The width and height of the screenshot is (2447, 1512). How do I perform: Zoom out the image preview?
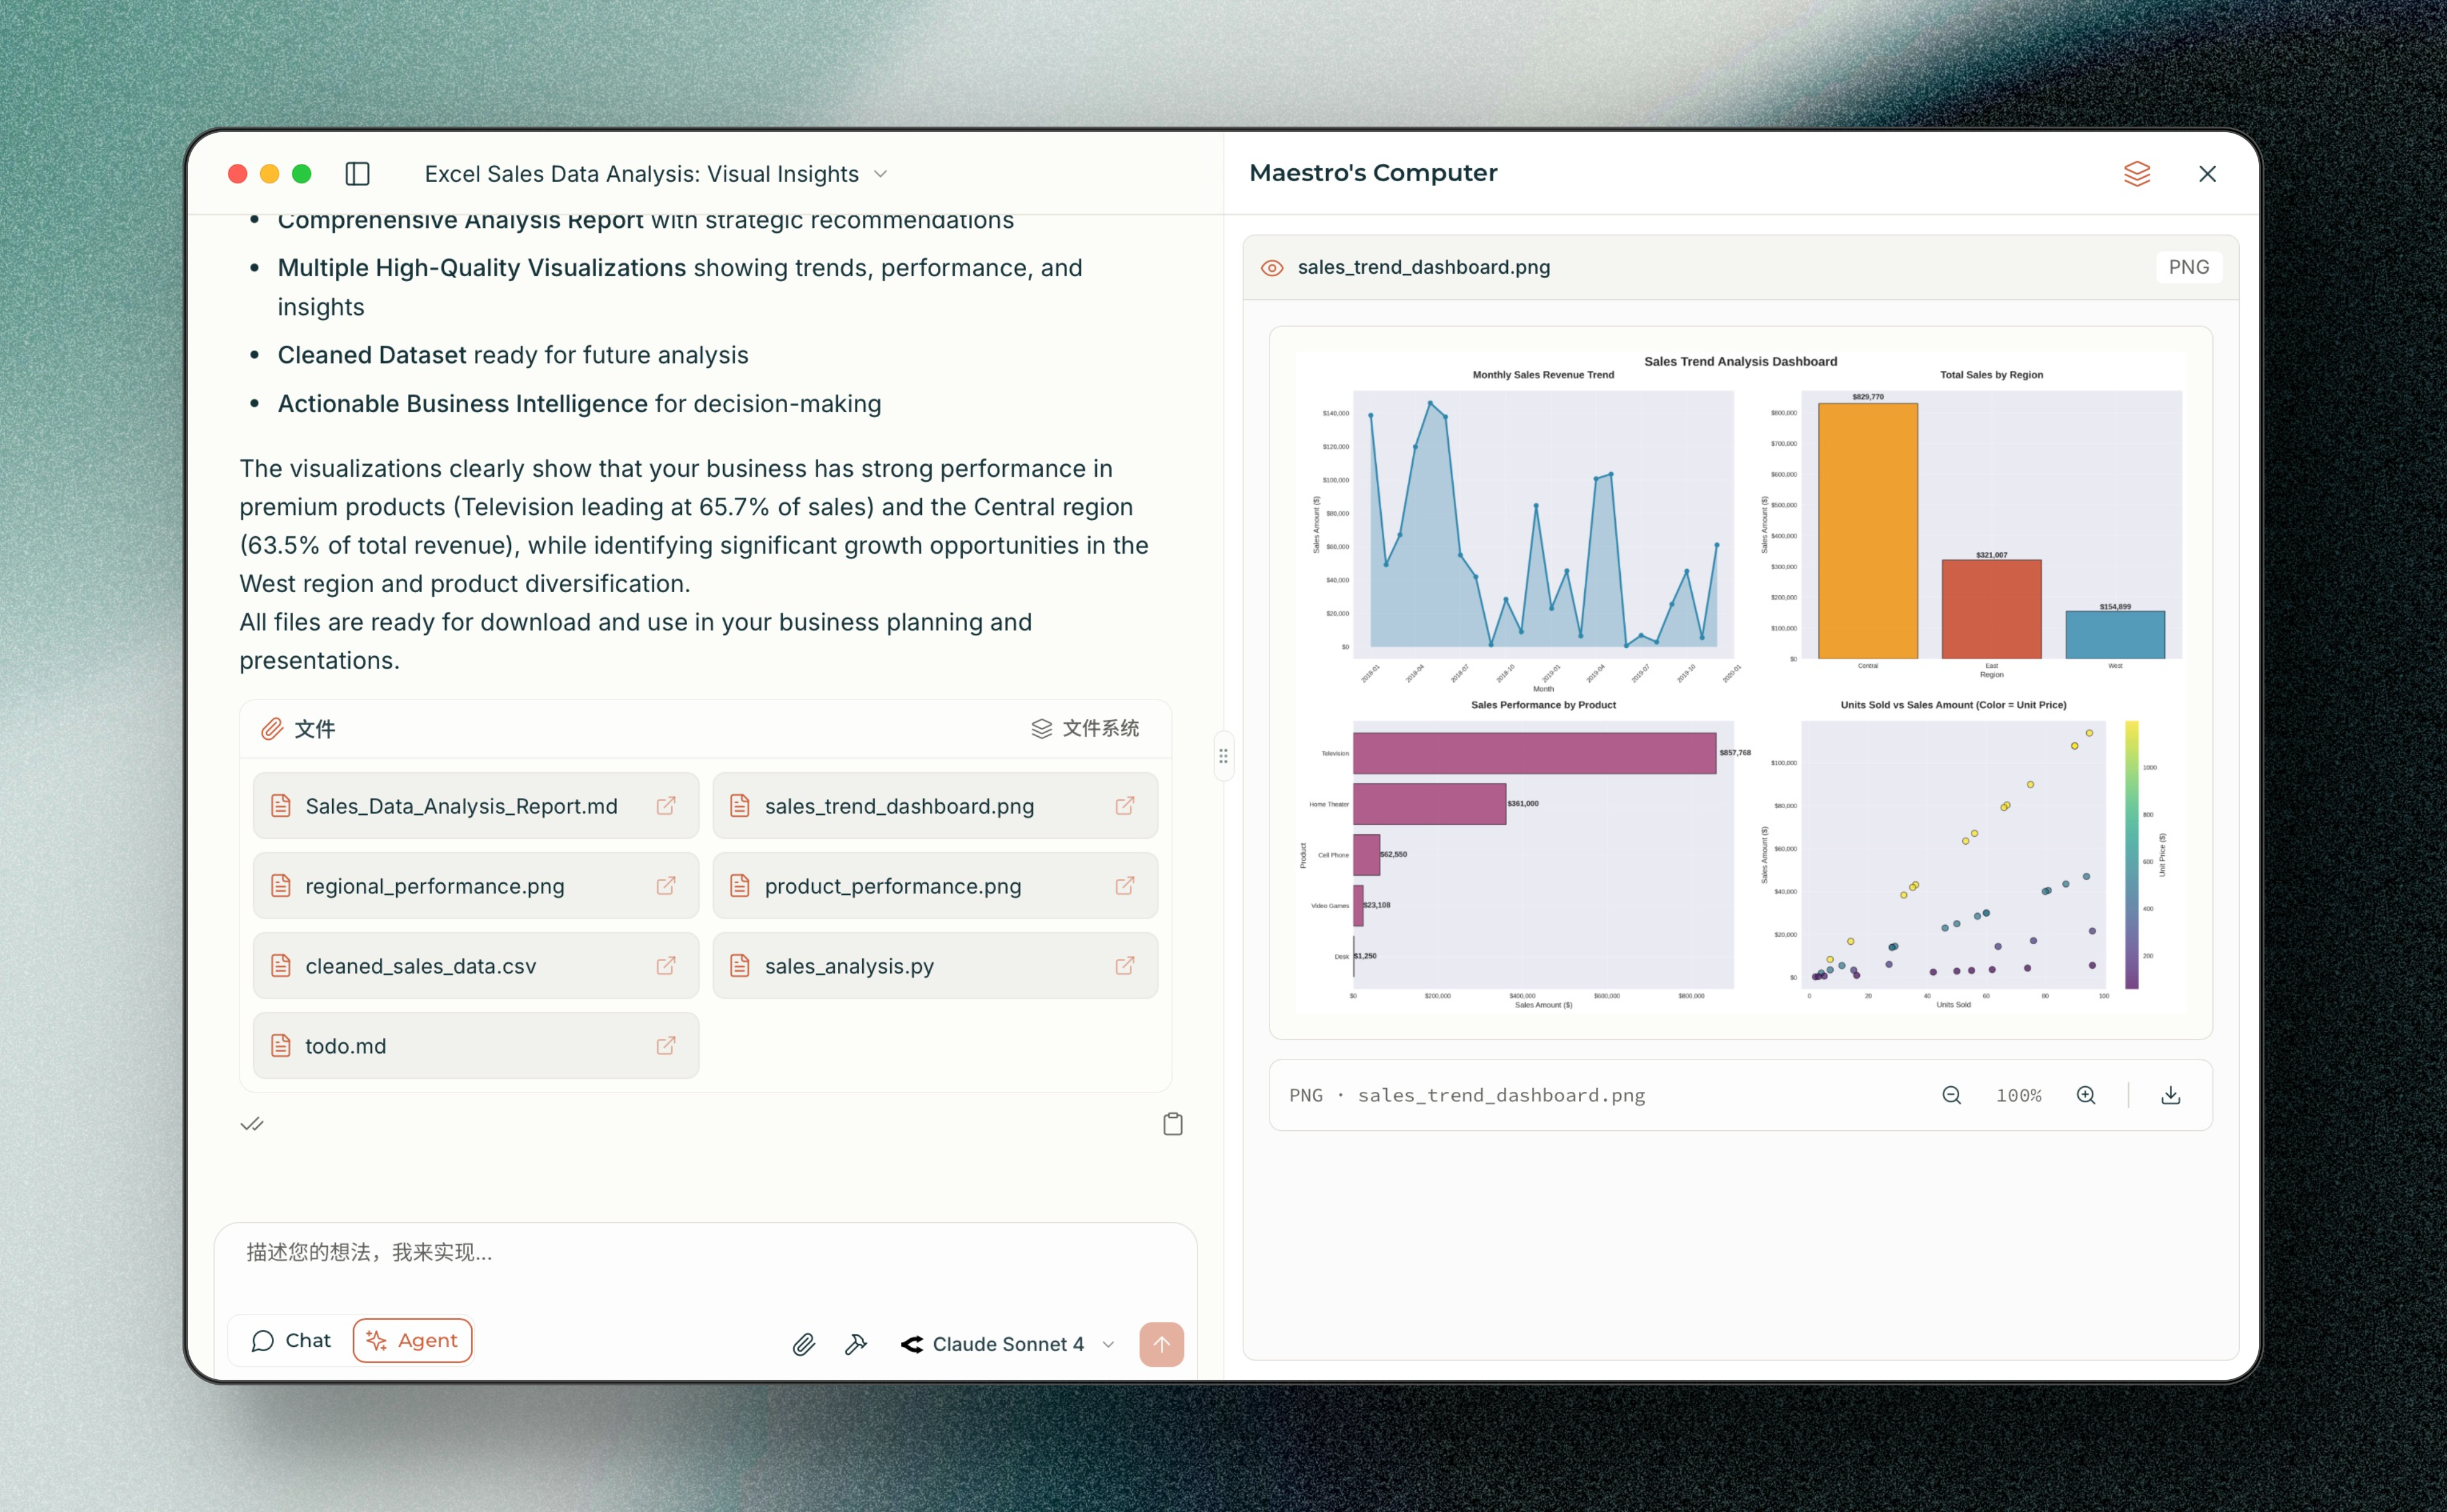pyautogui.click(x=1951, y=1095)
